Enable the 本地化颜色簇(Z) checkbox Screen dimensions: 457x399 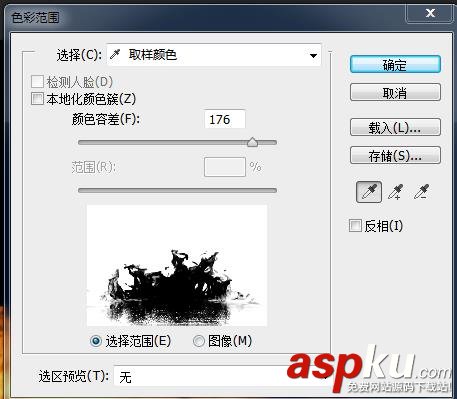click(x=37, y=99)
